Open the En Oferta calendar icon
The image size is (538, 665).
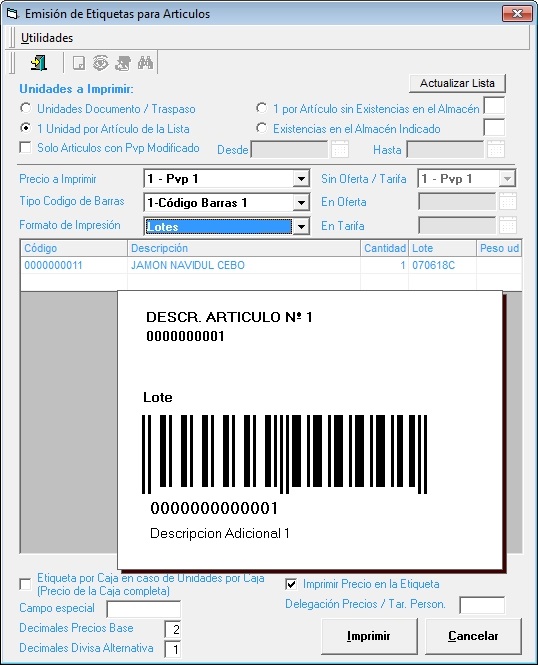point(508,202)
